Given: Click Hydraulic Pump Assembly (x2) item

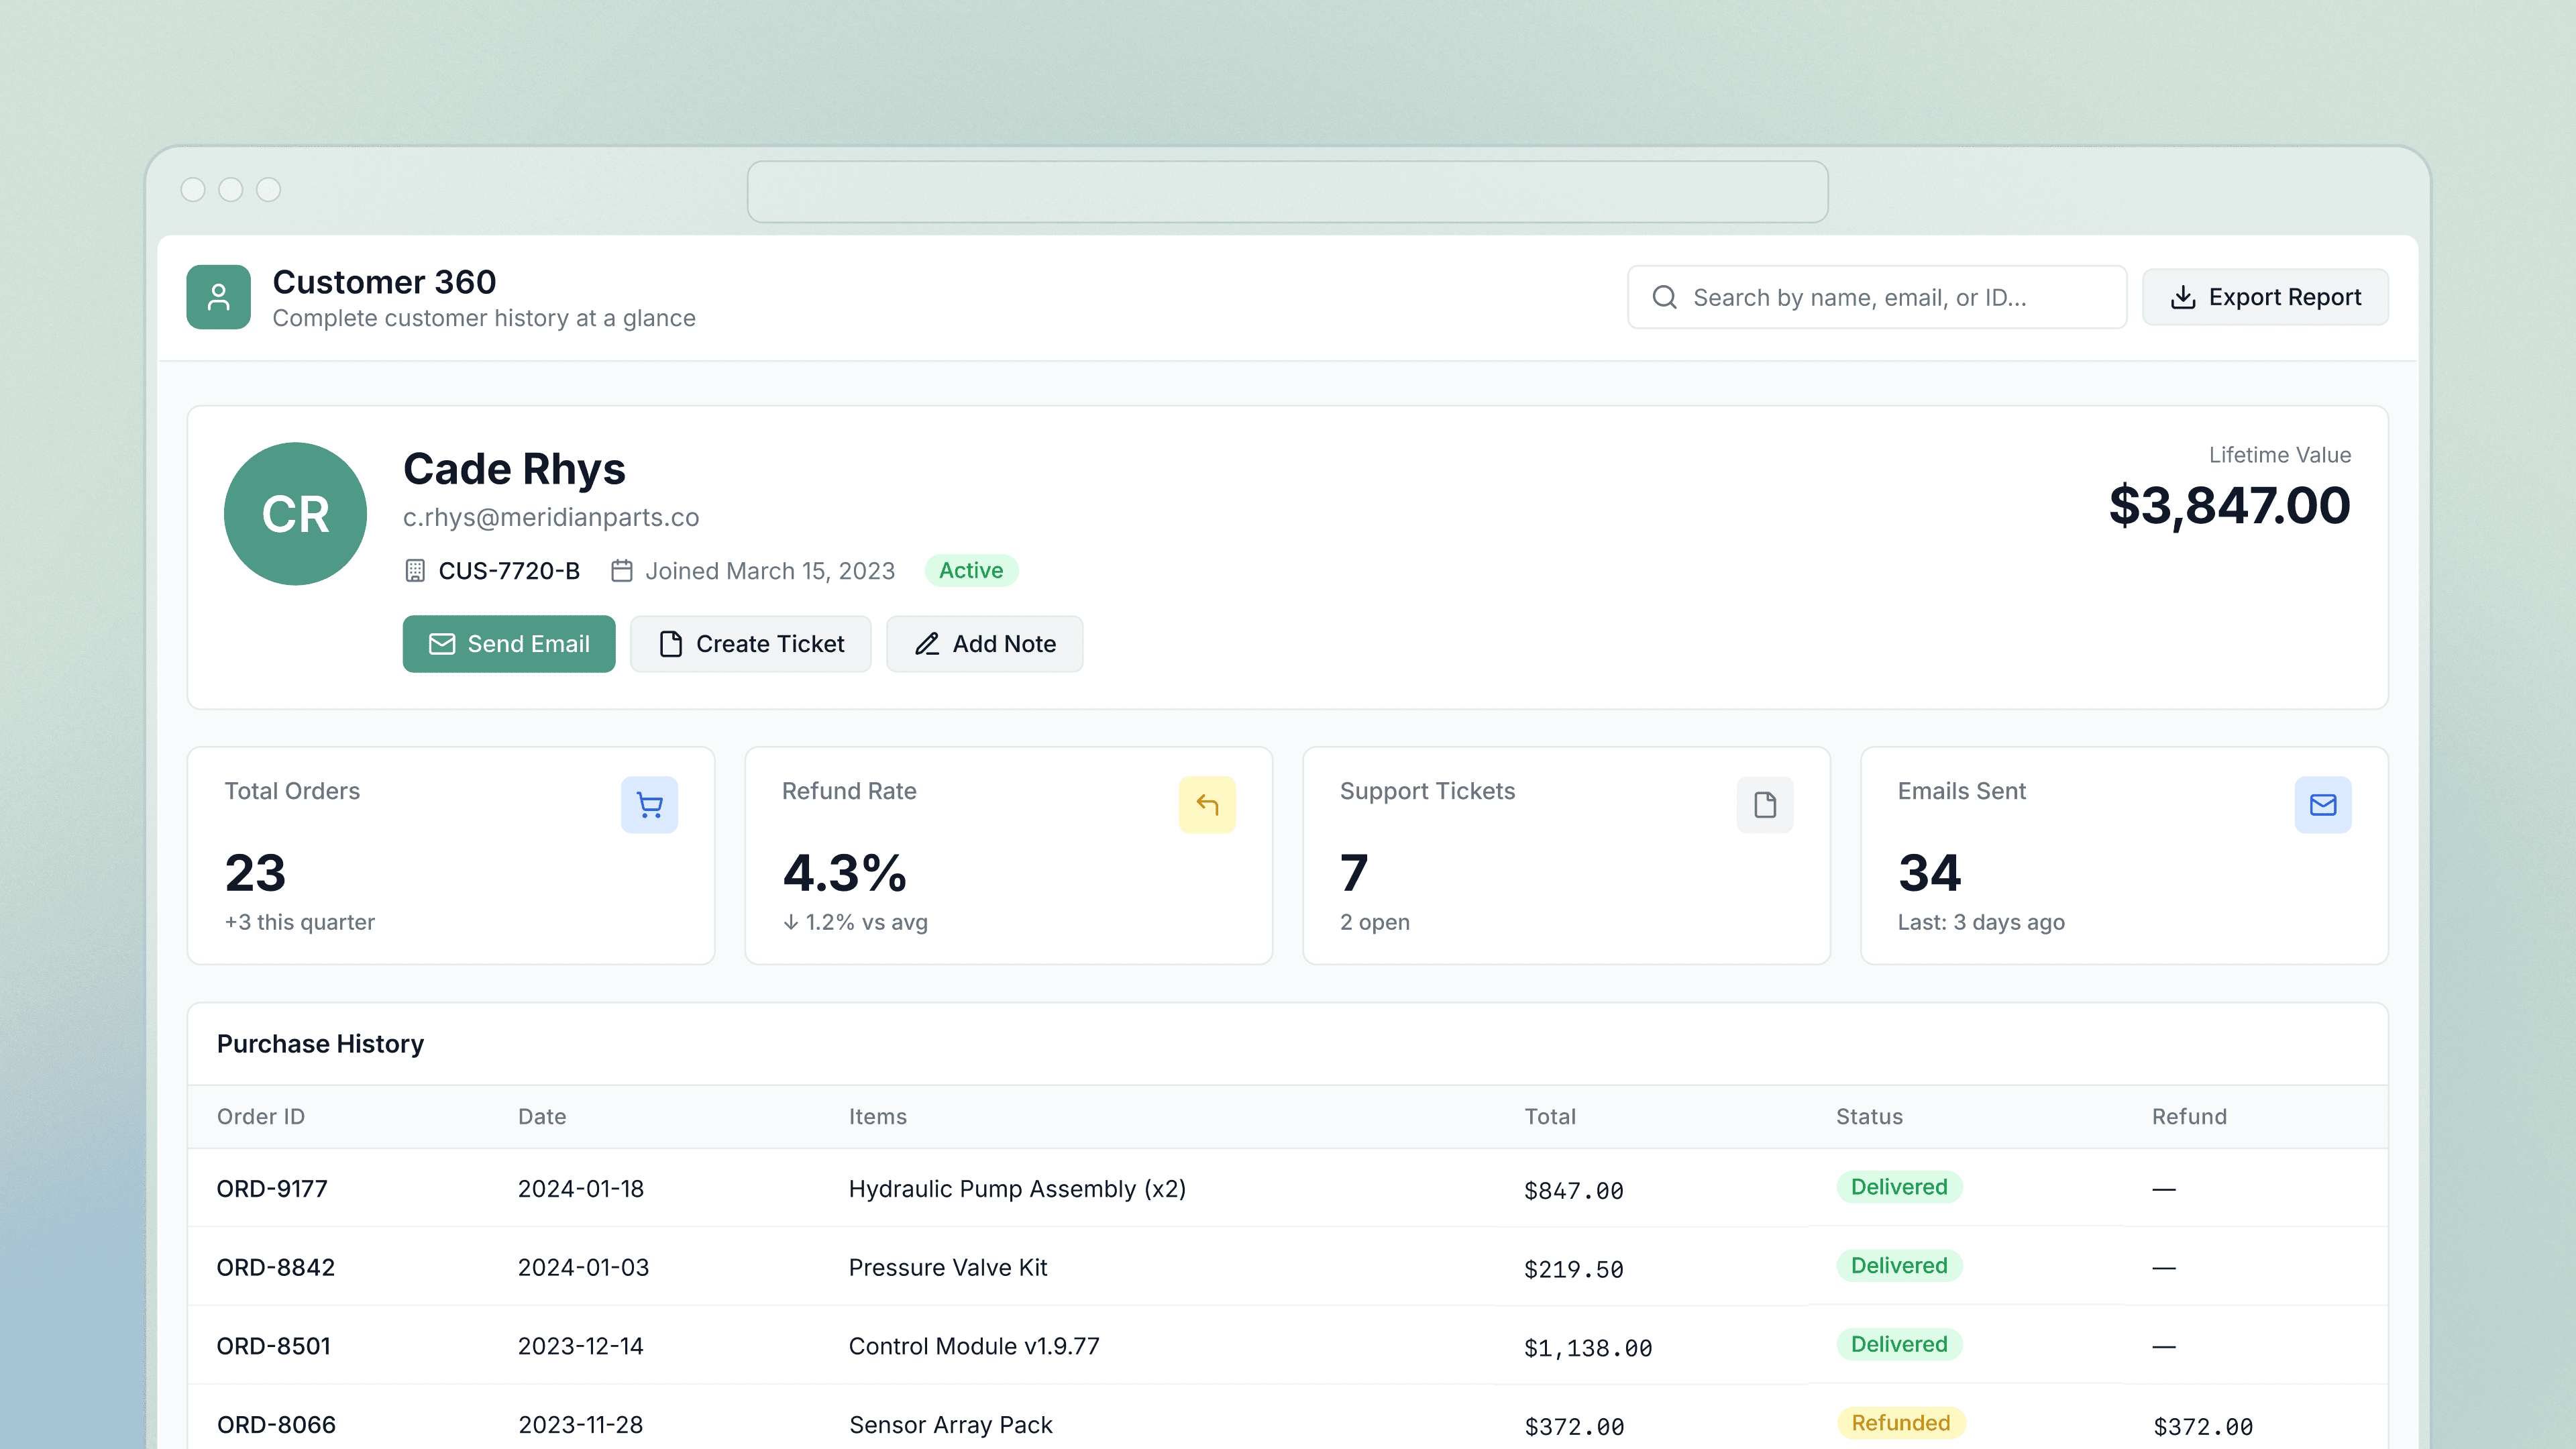Looking at the screenshot, I should tap(1017, 1189).
